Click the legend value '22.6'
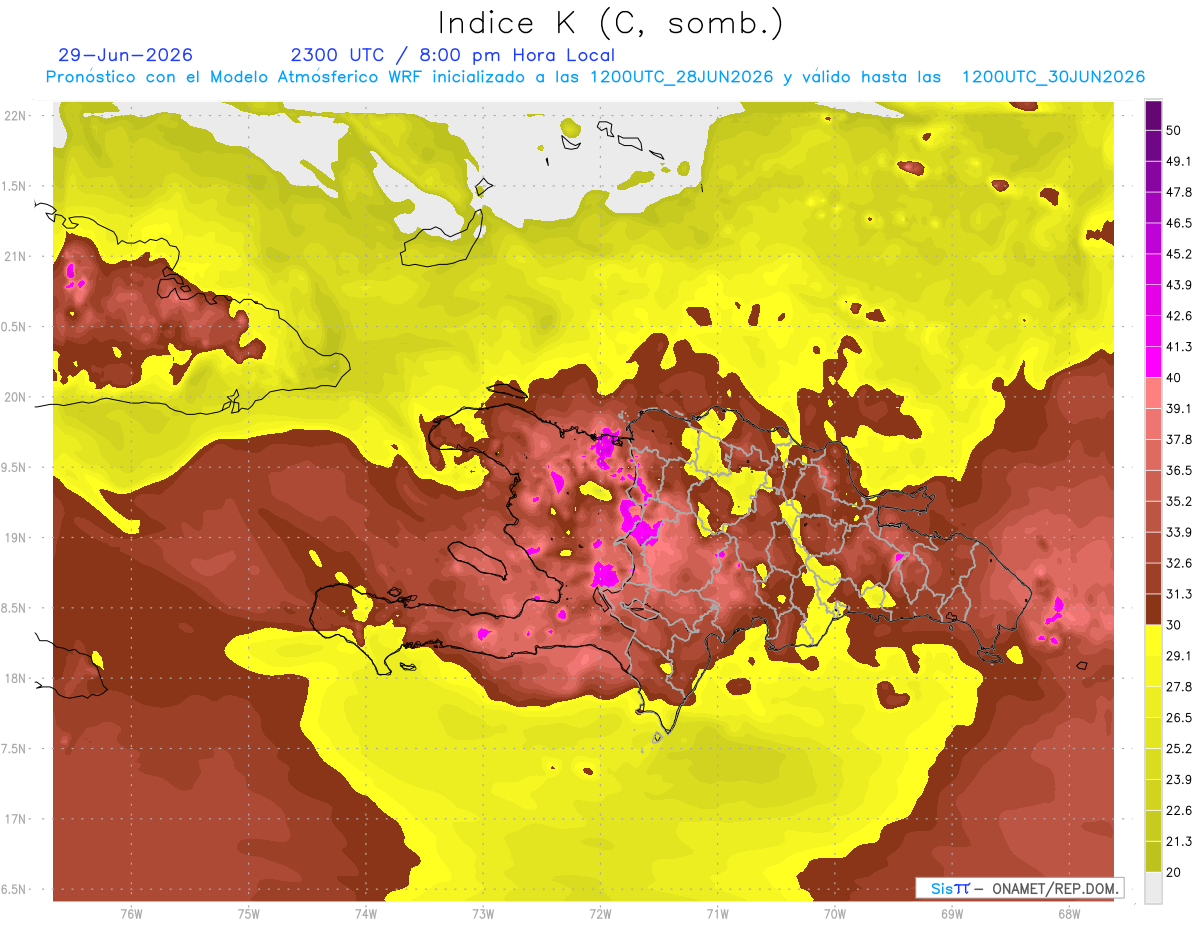1200x927 pixels. (1179, 810)
